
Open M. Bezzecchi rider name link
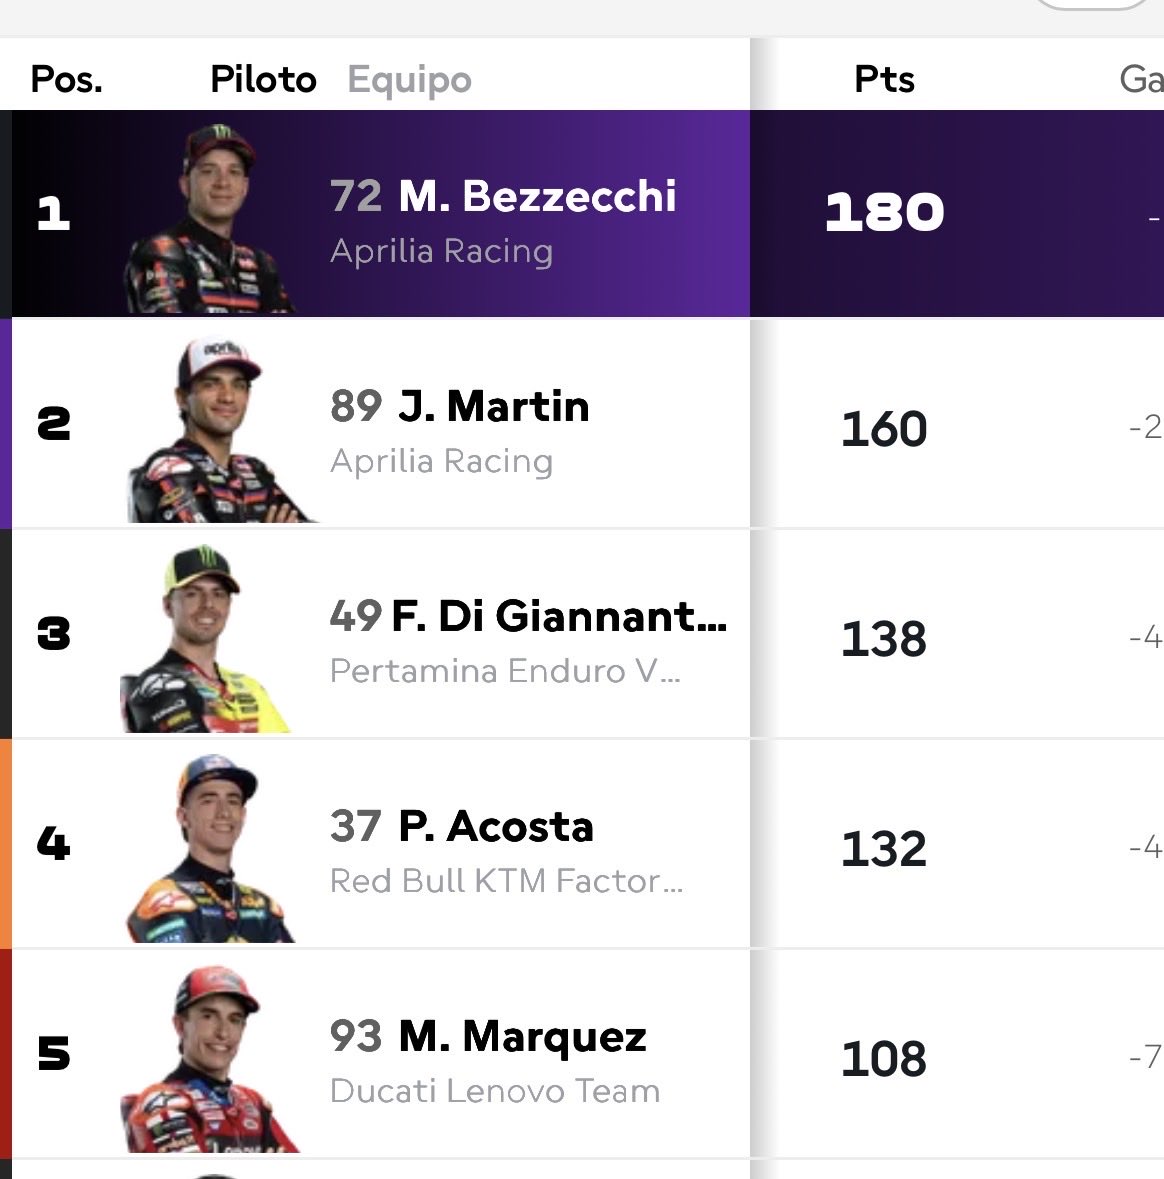(x=537, y=197)
